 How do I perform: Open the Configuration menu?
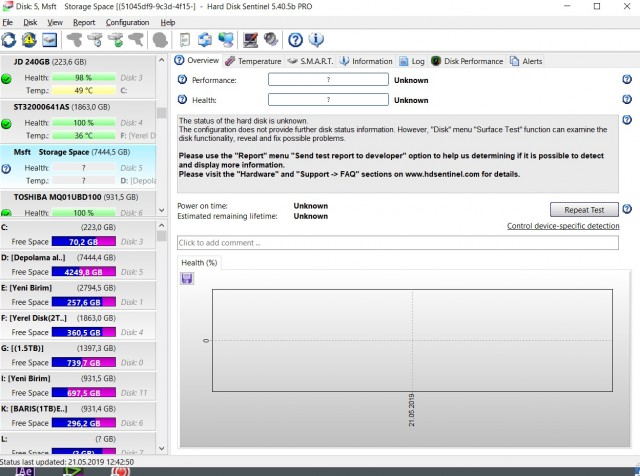point(127,22)
